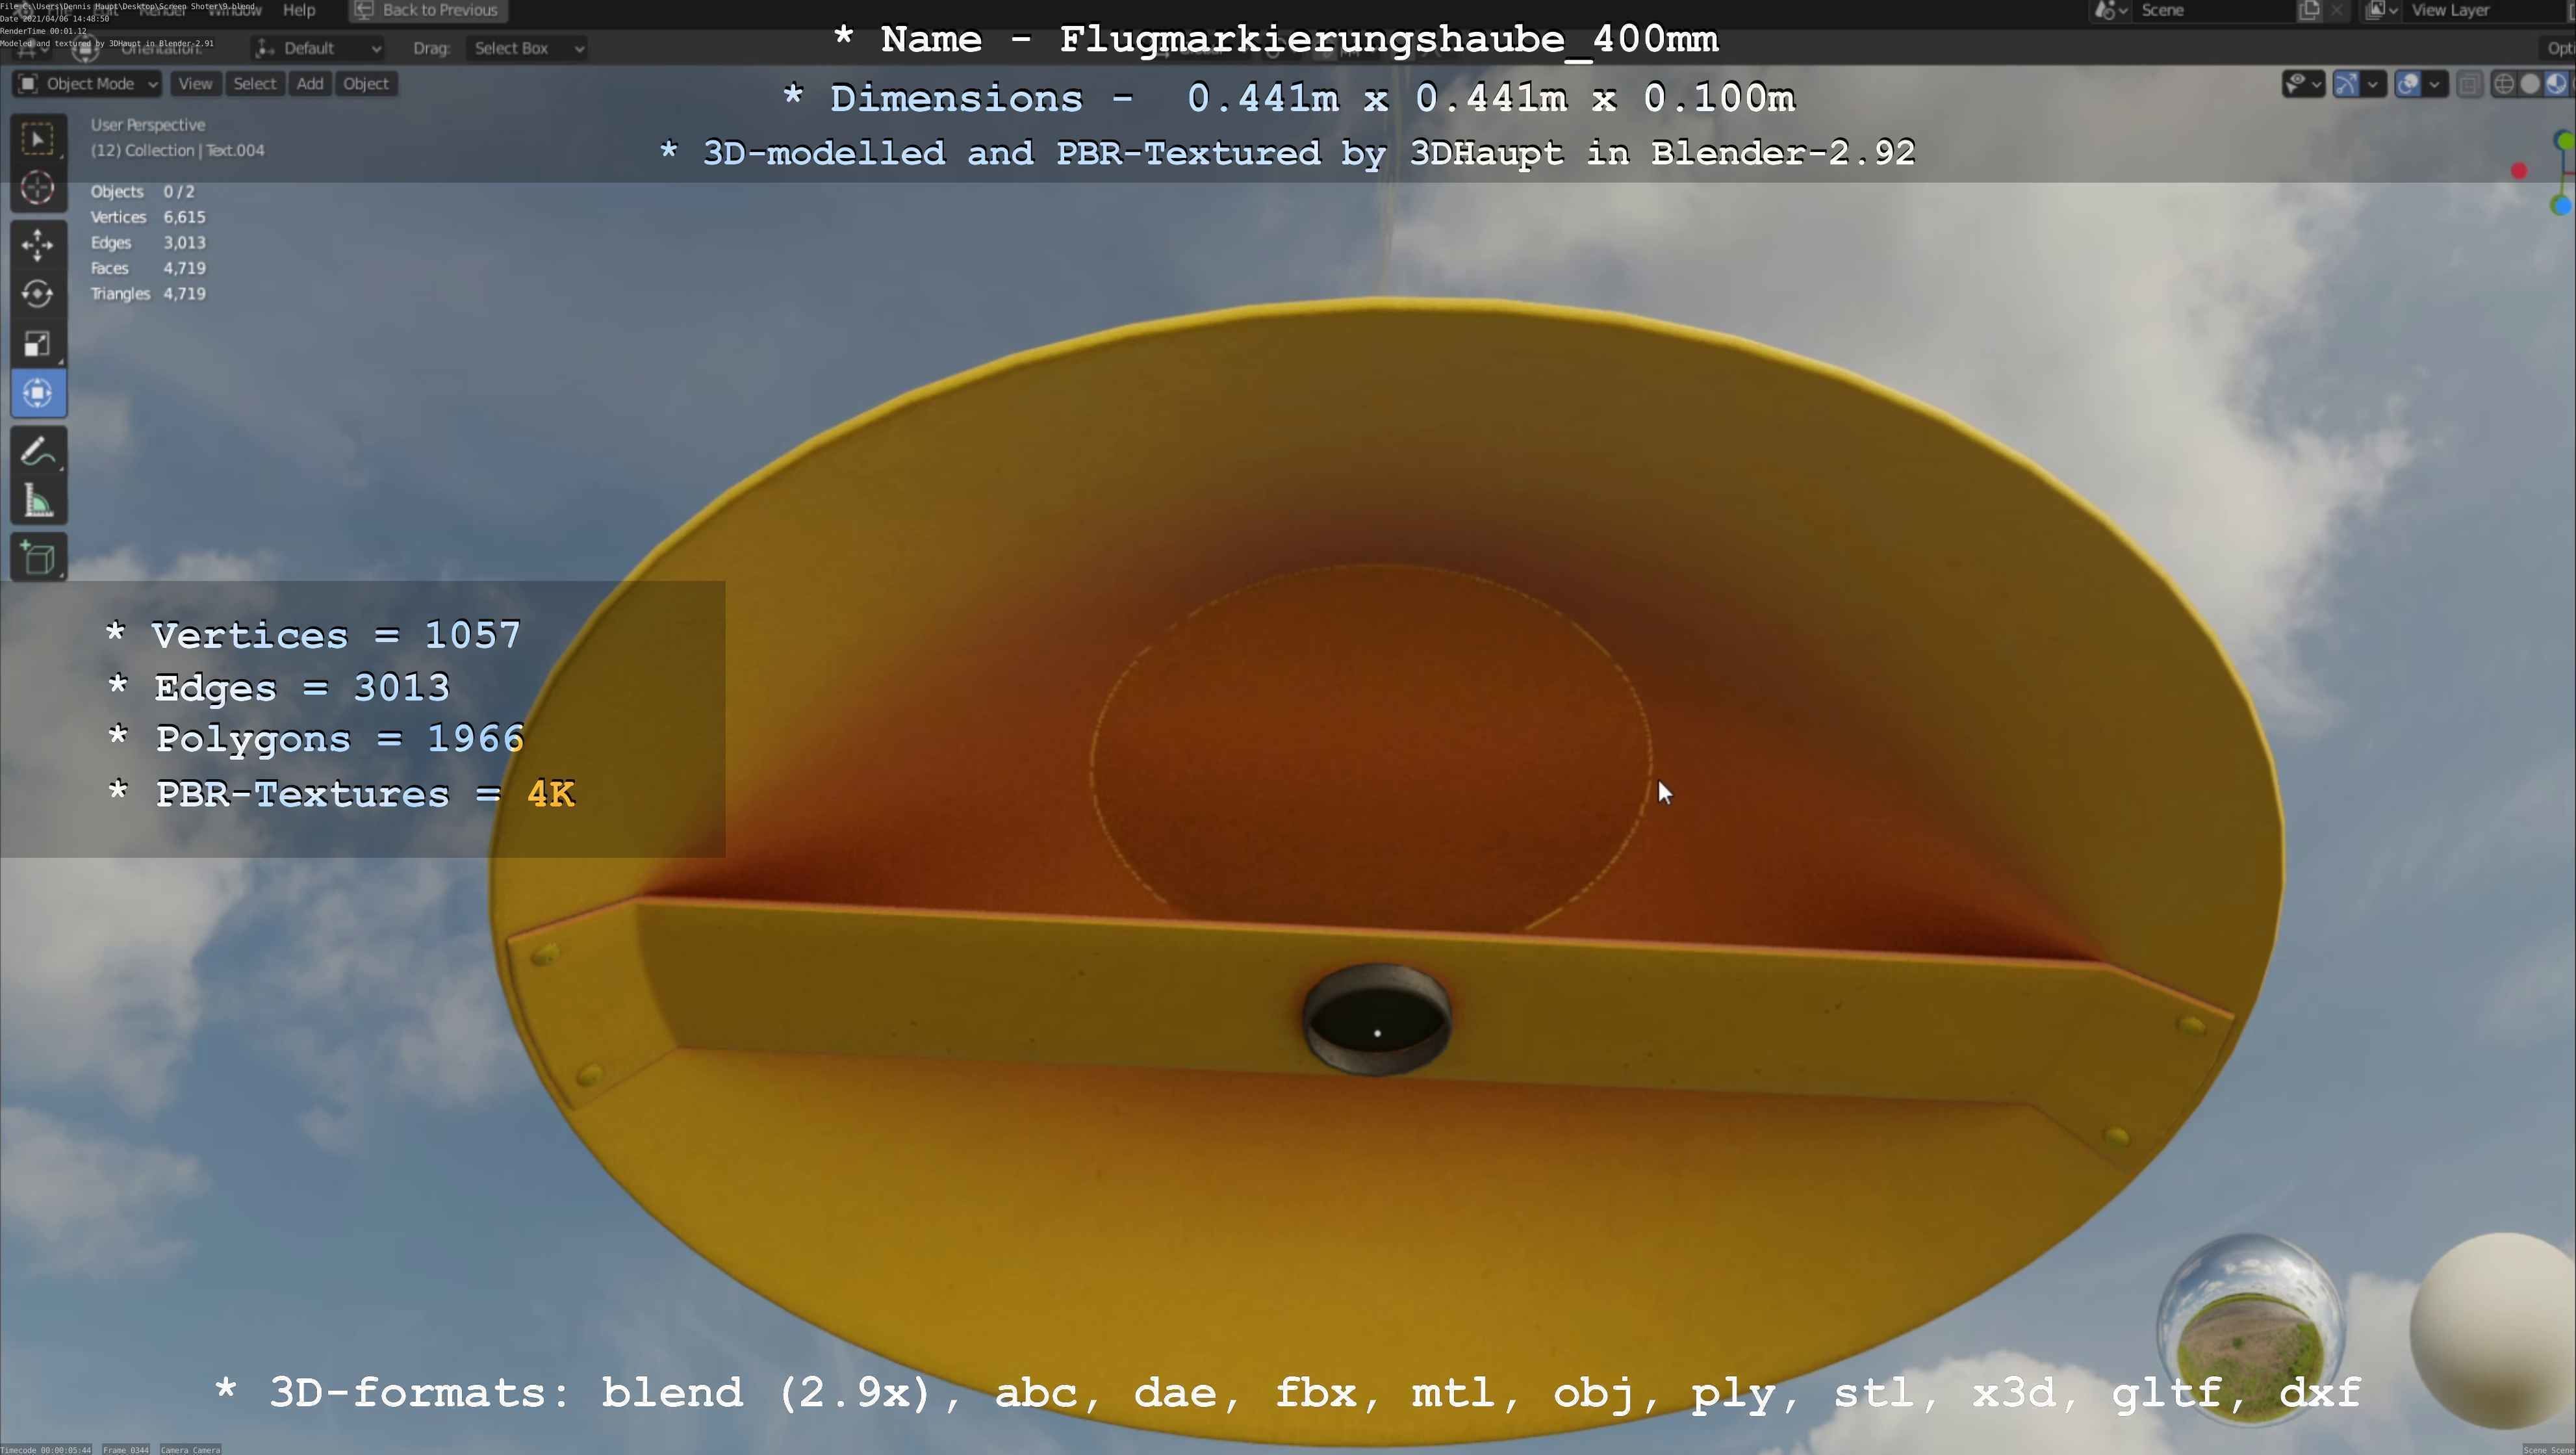Select the Select Box tool in toolbar
This screenshot has height=1455, width=2576.
(38, 139)
